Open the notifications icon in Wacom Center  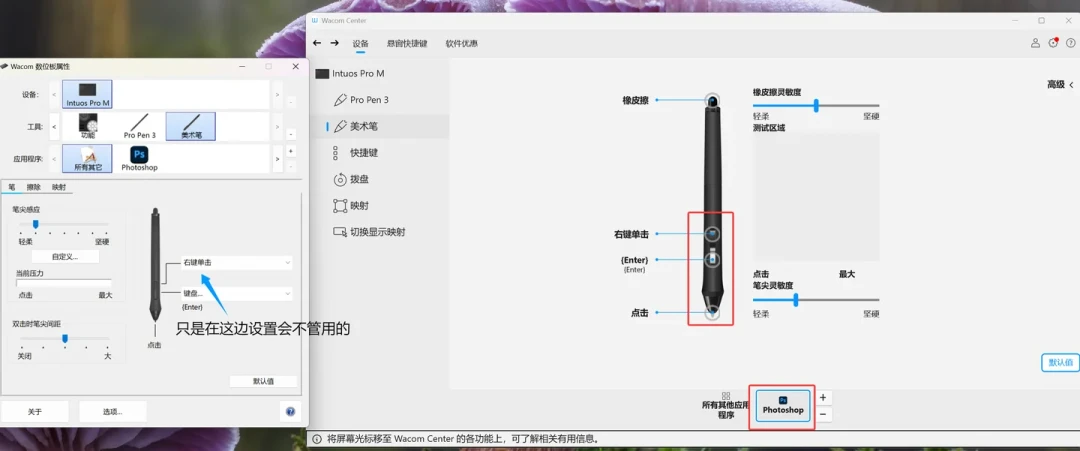coord(1053,43)
